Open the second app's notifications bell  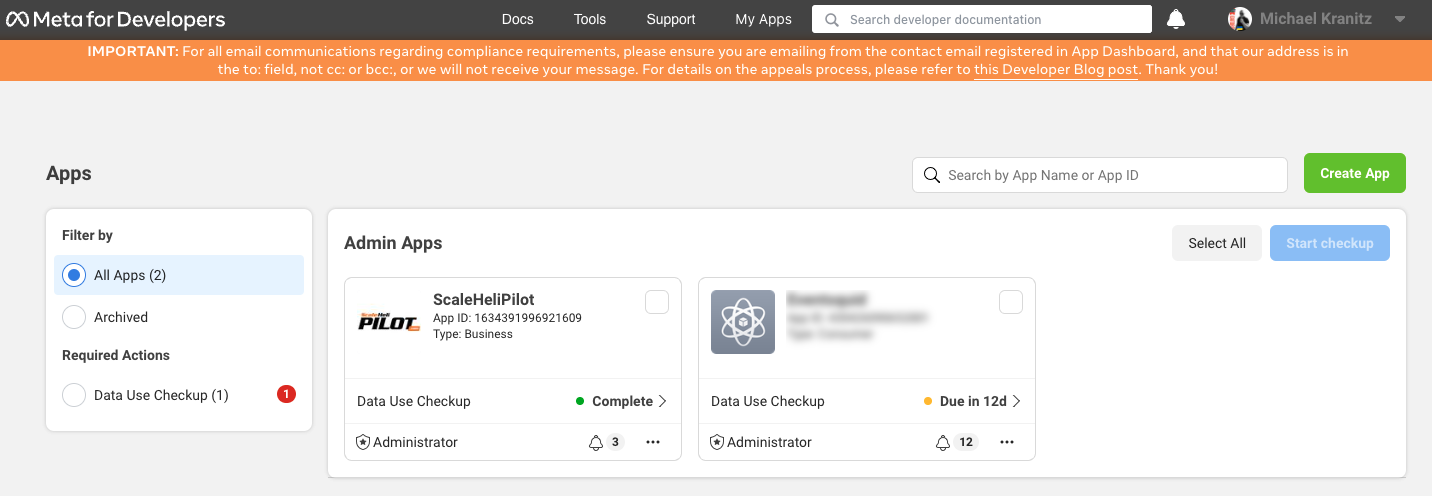942,442
